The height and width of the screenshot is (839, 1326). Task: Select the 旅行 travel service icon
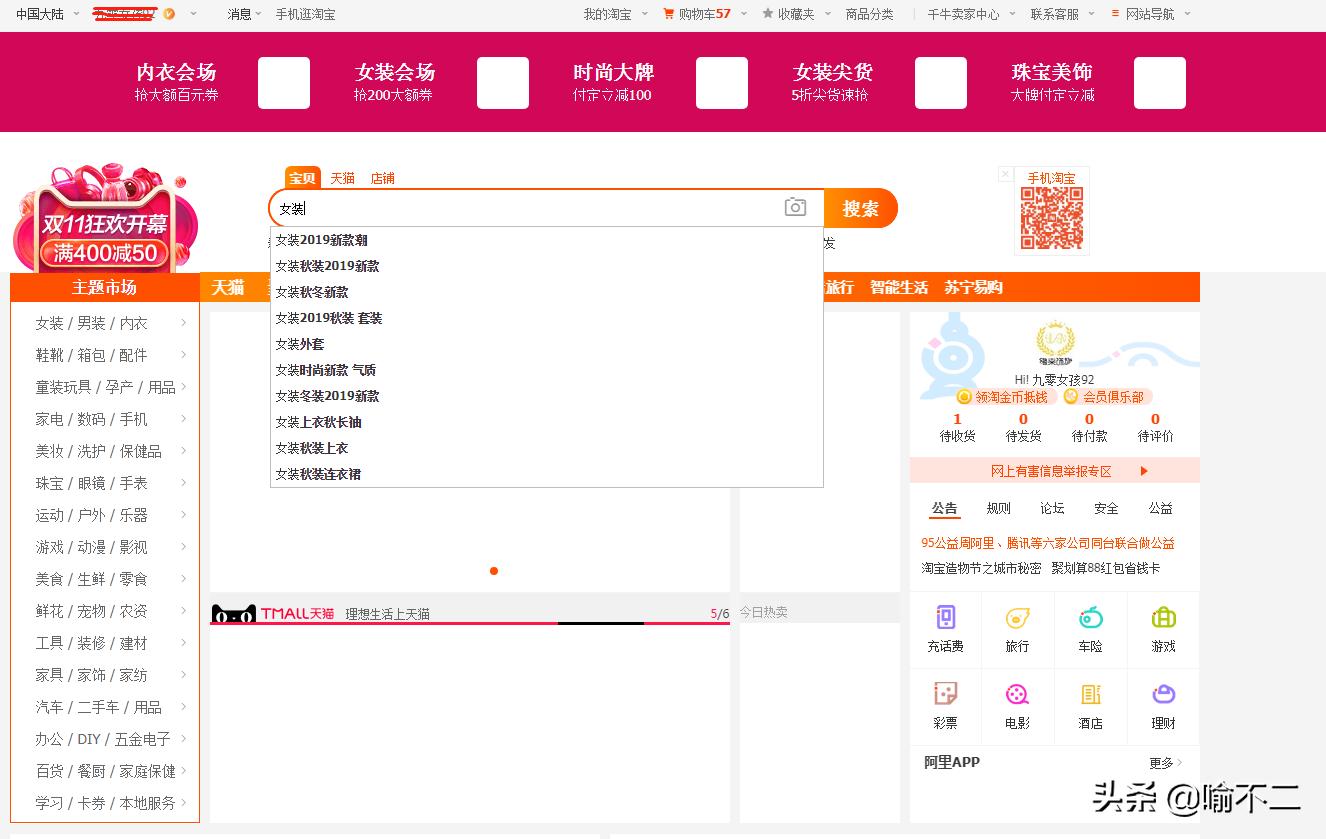[x=1017, y=629]
